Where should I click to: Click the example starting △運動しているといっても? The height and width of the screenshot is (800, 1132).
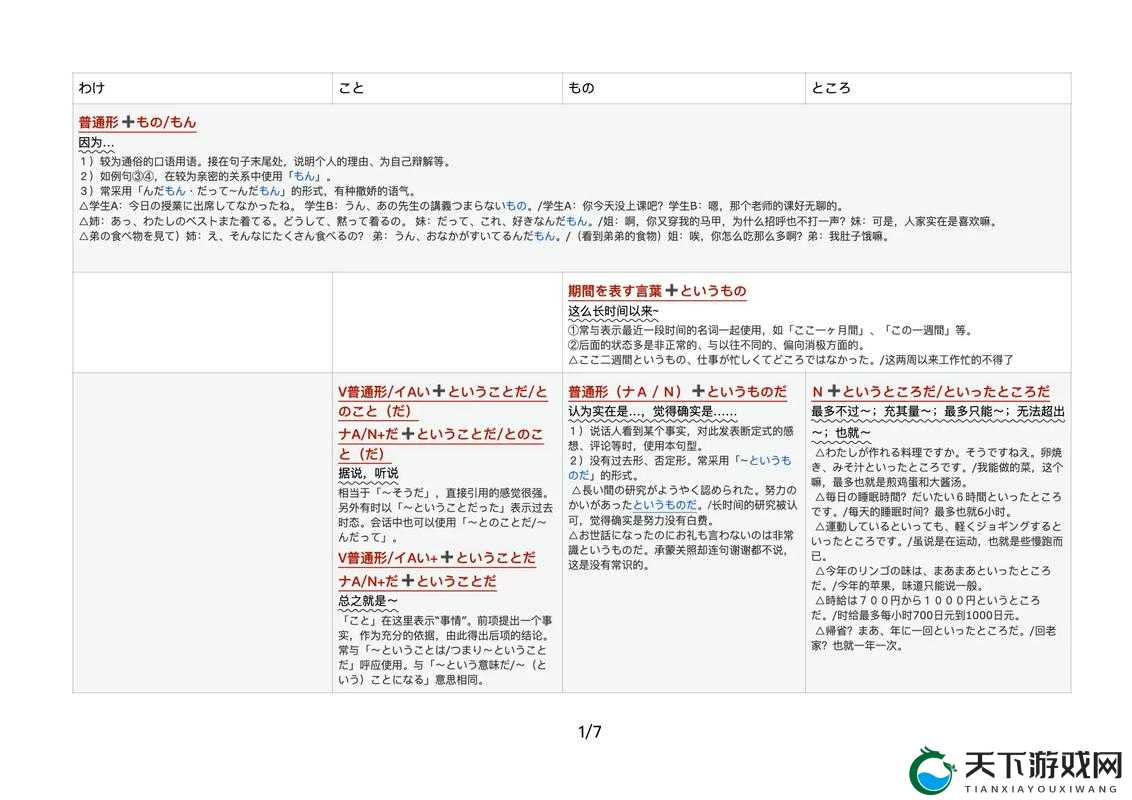click(937, 542)
